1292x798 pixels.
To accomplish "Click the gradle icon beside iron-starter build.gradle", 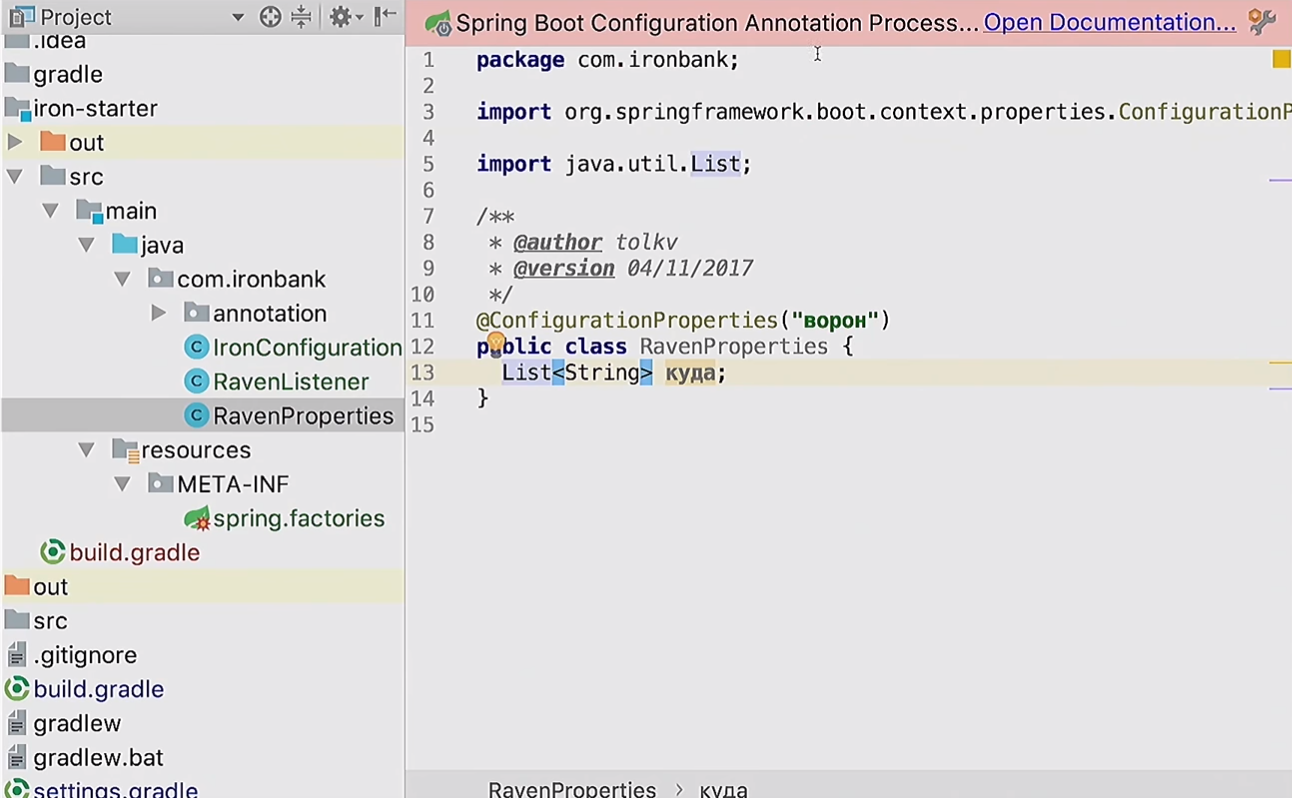I will (x=53, y=553).
